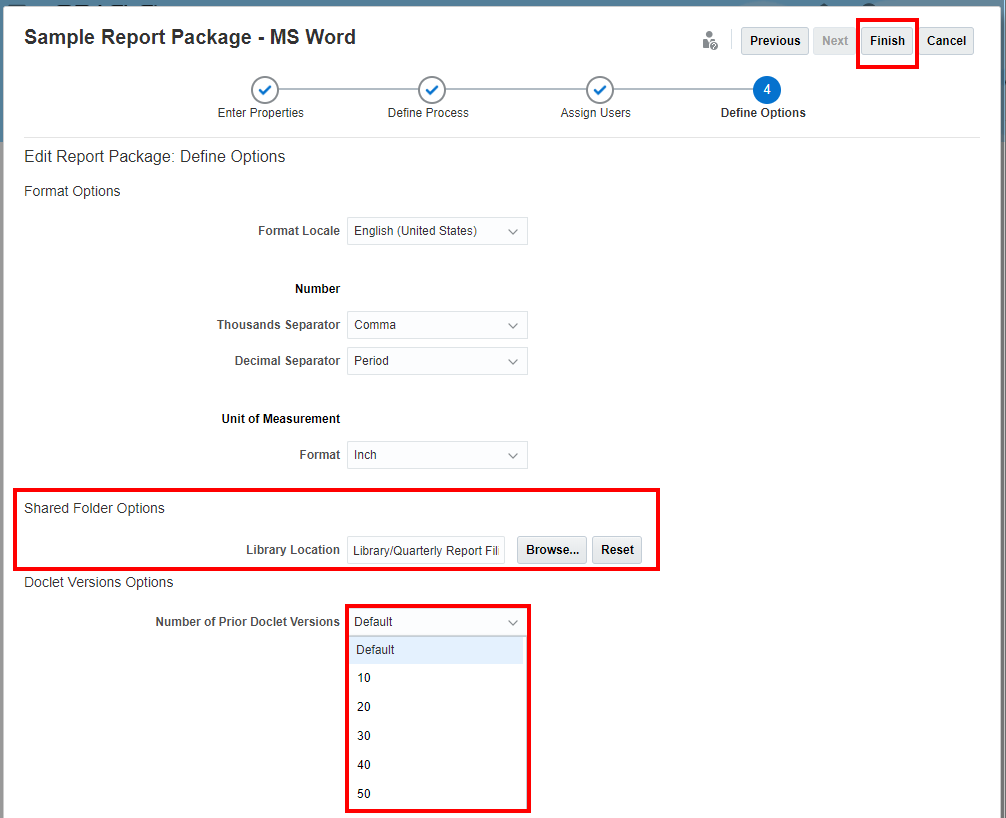Expand the Thousands Separator dropdown
This screenshot has width=1006, height=818.
(437, 325)
